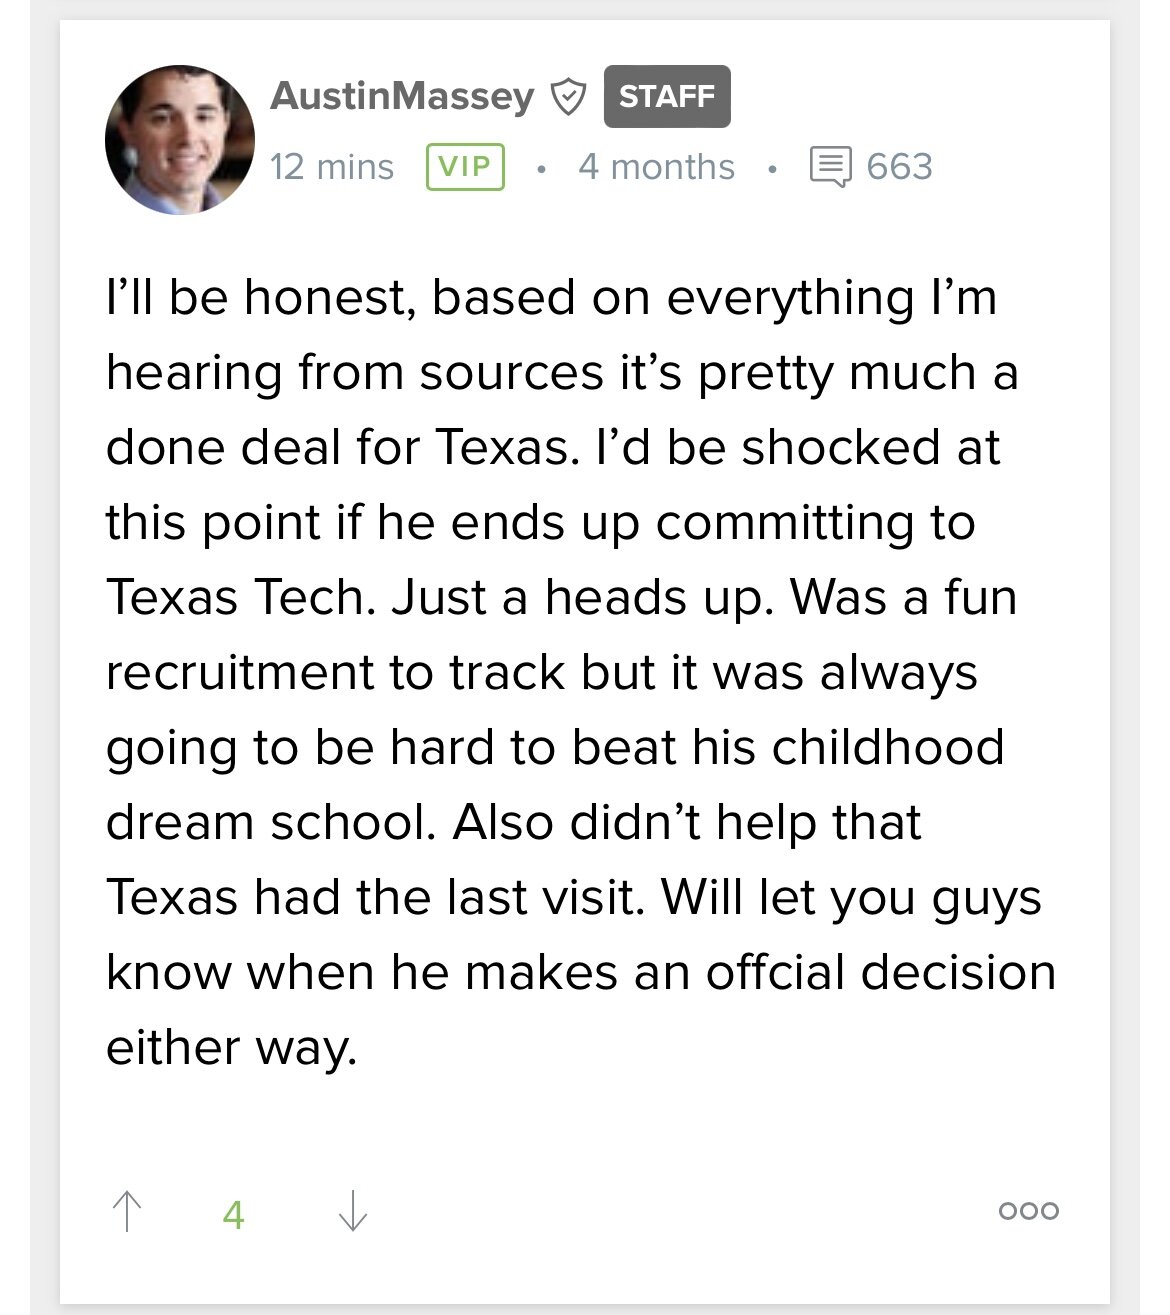Click the 663 post count number
The height and width of the screenshot is (1315, 1170).
click(899, 167)
